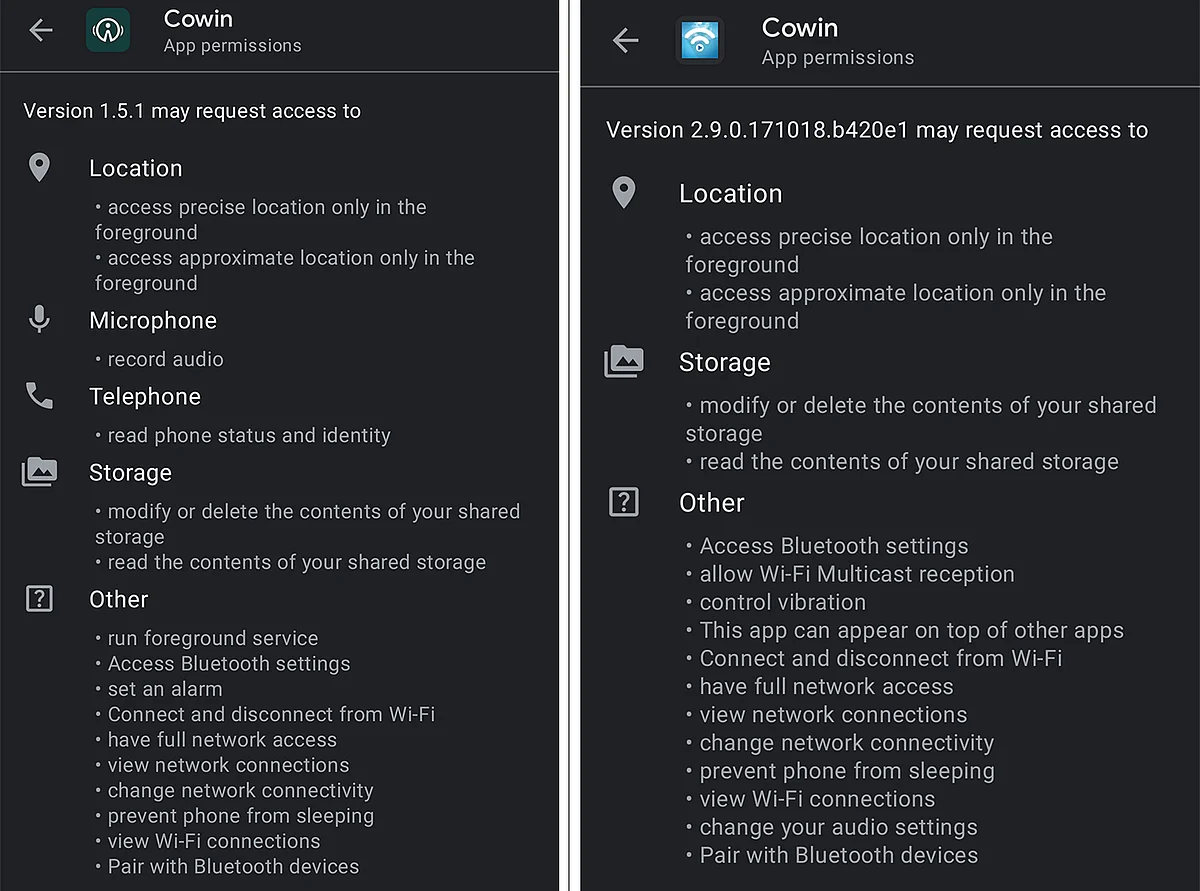The height and width of the screenshot is (891, 1200).
Task: Tap 'This app can appear on top' entry
Action: [905, 630]
